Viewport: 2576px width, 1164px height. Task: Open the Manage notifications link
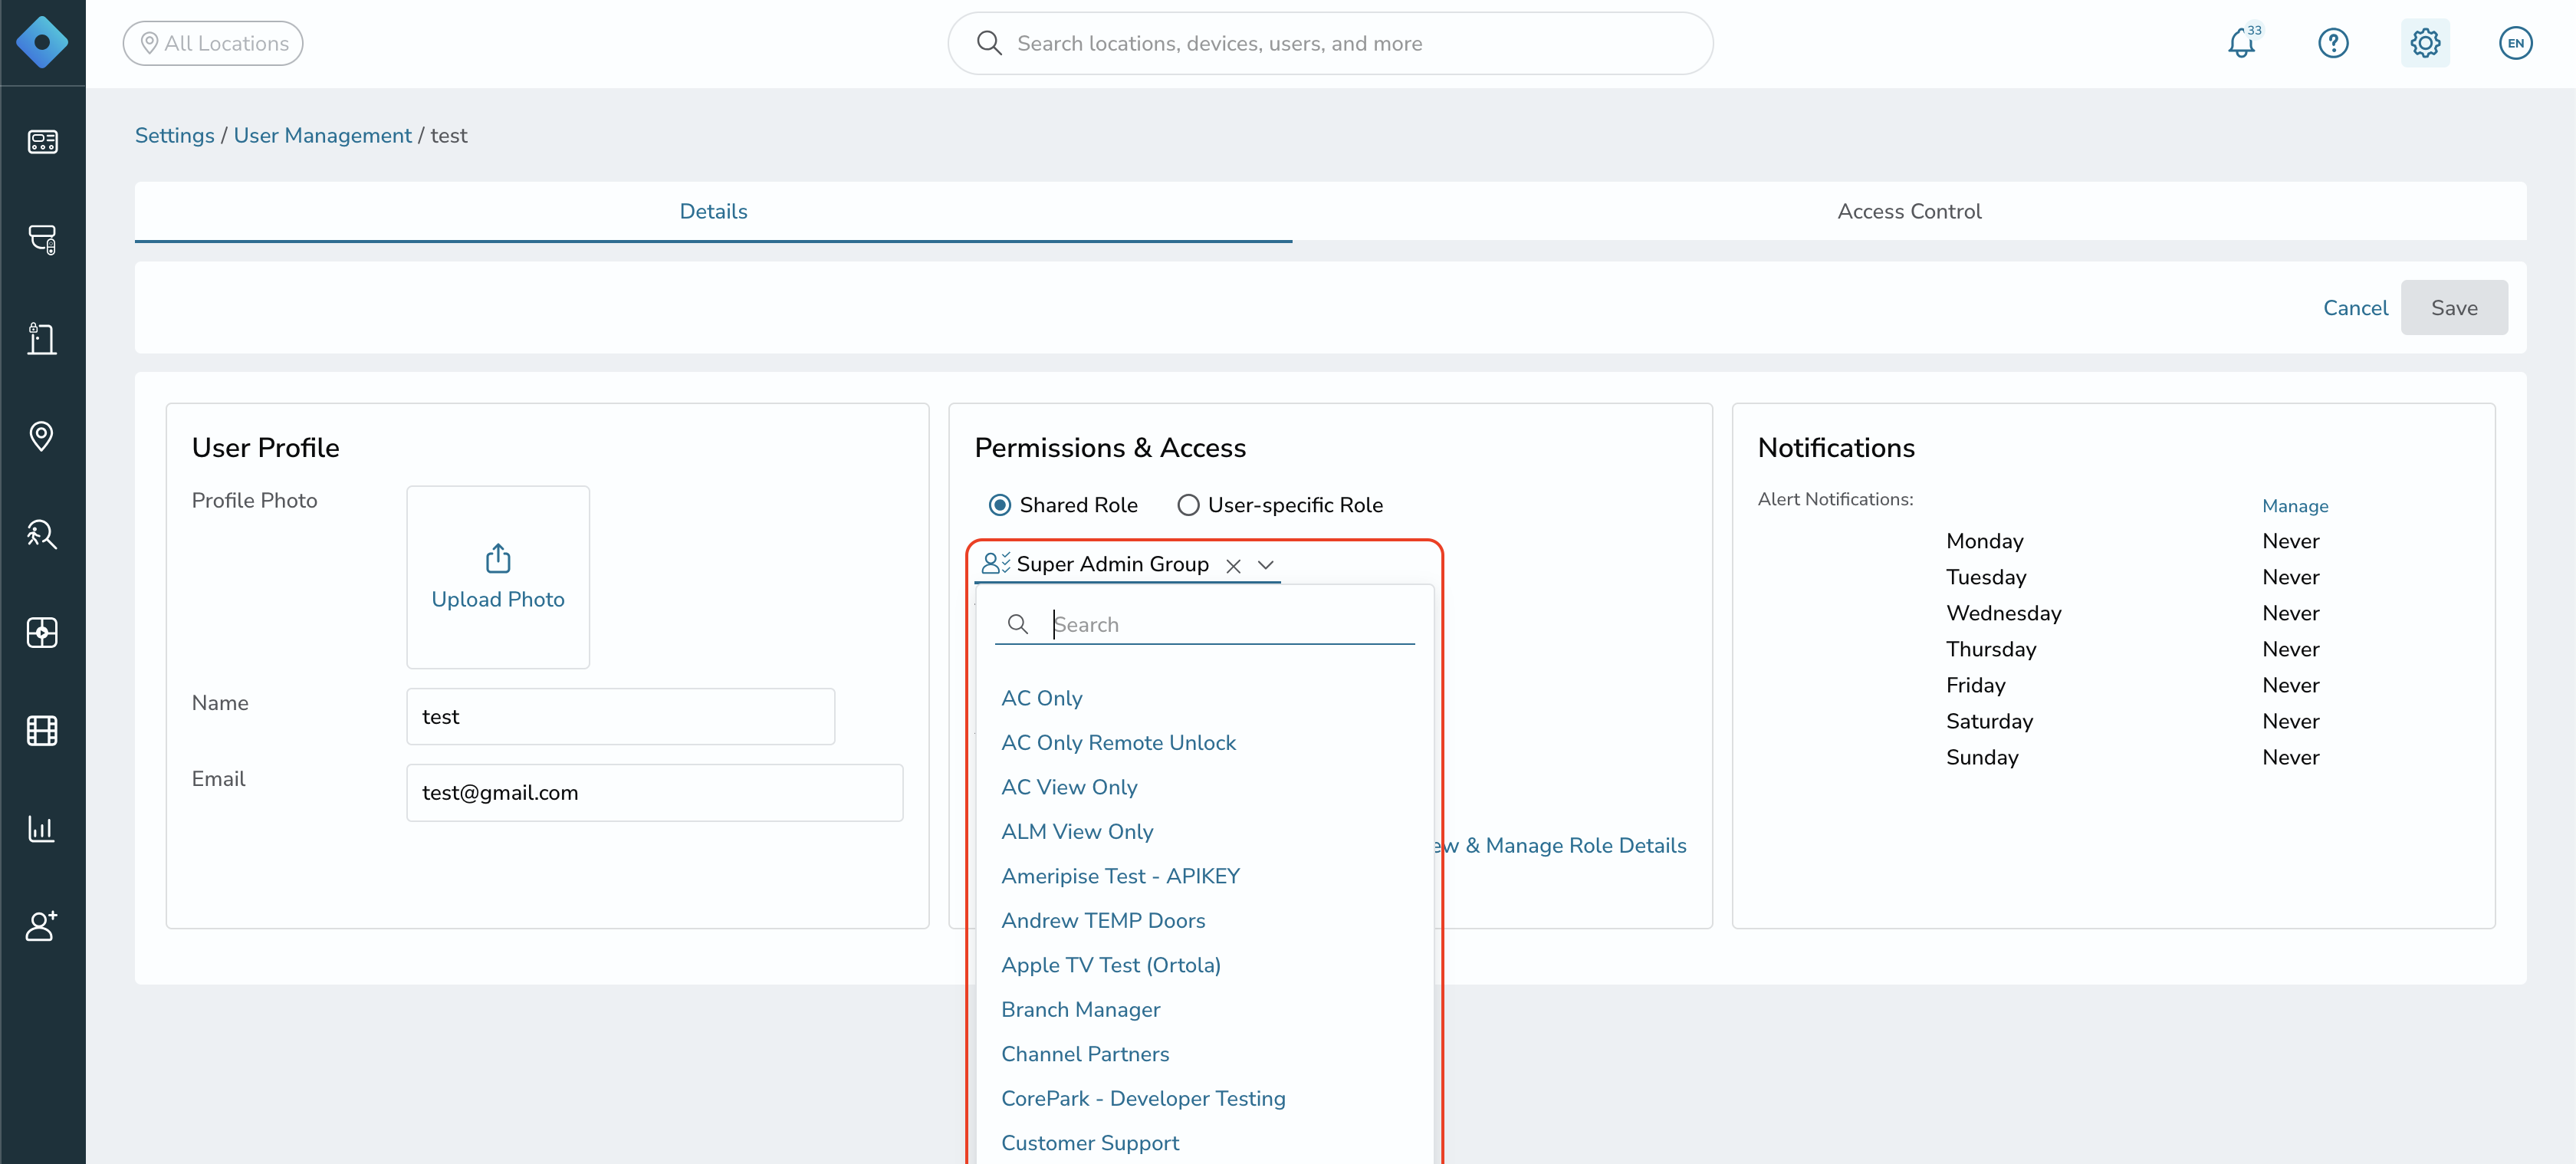tap(2295, 506)
